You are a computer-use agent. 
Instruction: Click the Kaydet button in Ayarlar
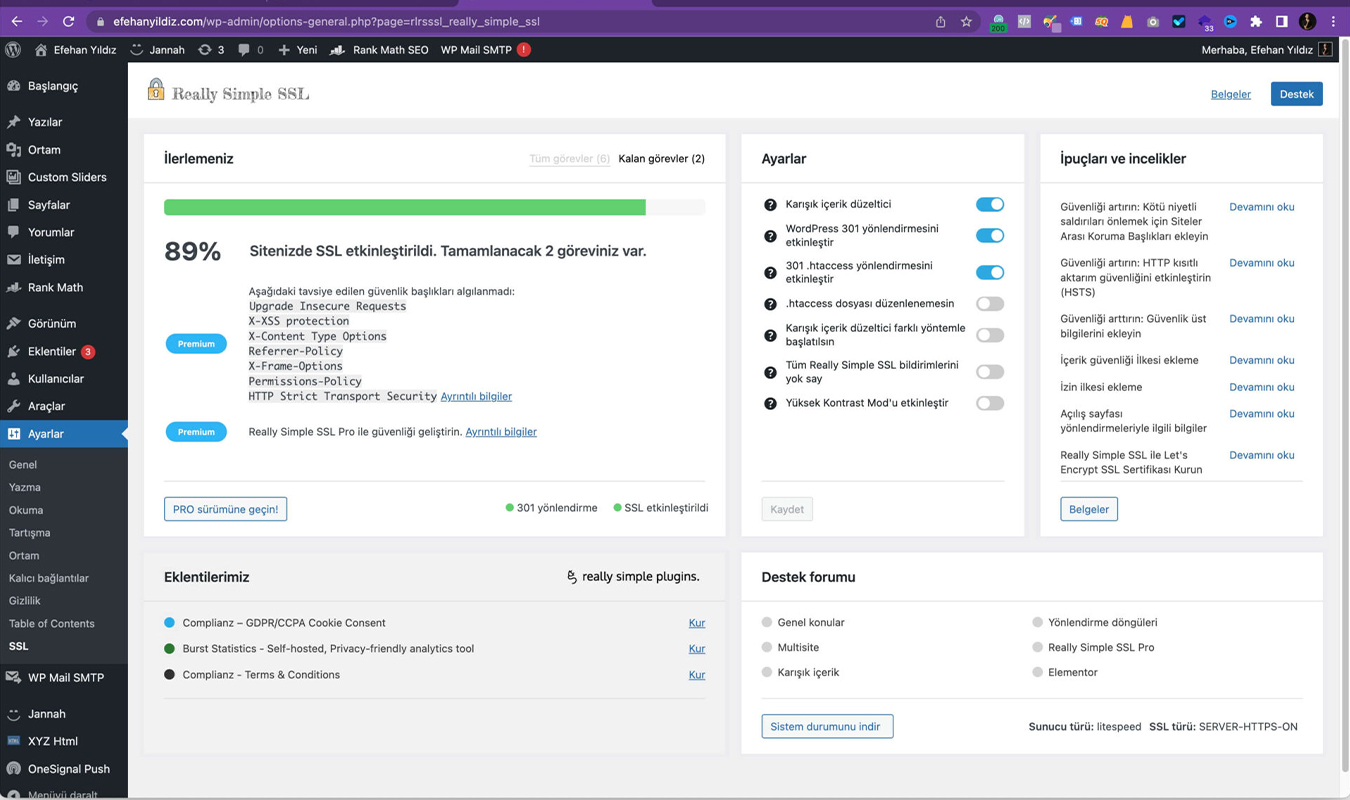787,509
